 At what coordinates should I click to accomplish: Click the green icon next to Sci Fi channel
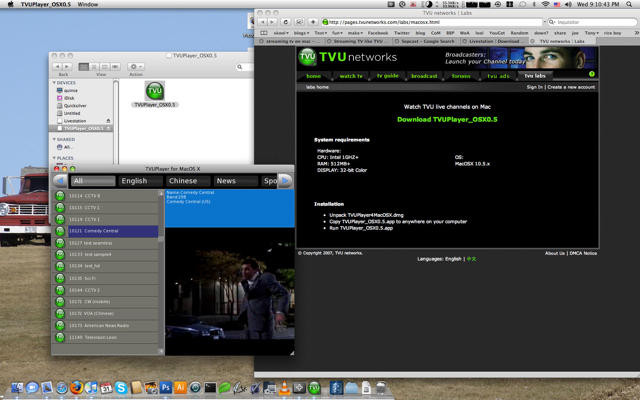tap(60, 278)
